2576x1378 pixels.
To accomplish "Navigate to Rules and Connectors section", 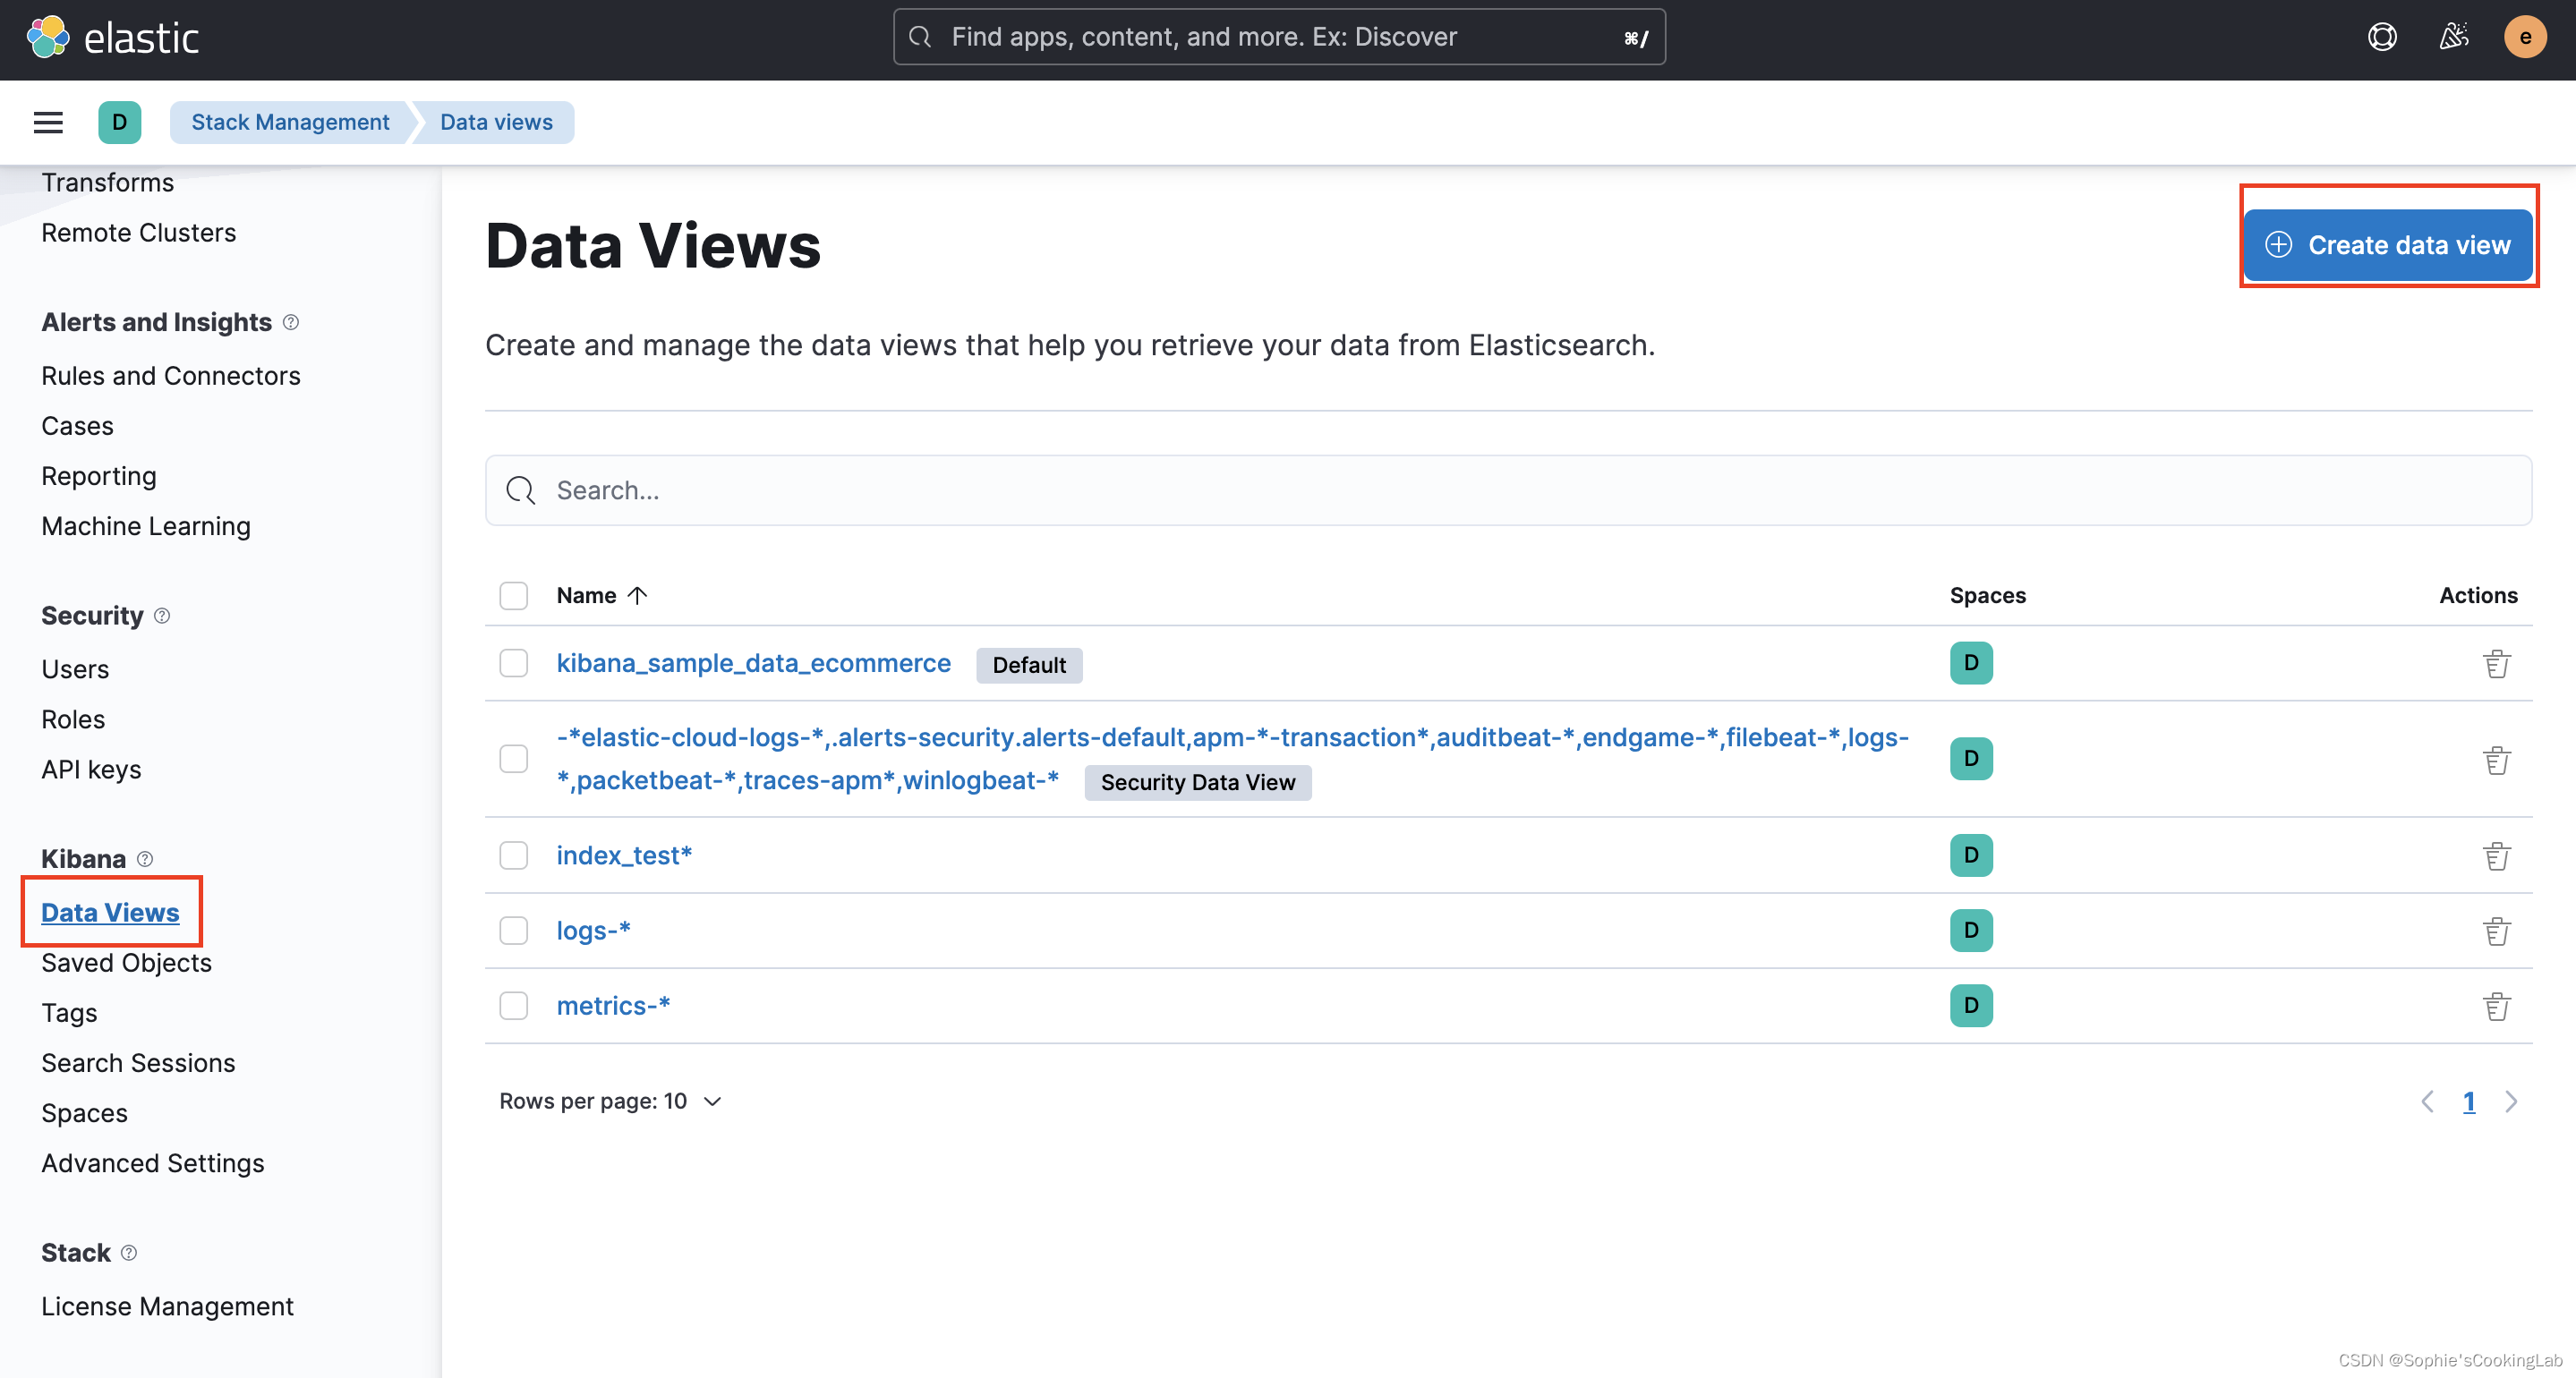I will click(170, 375).
